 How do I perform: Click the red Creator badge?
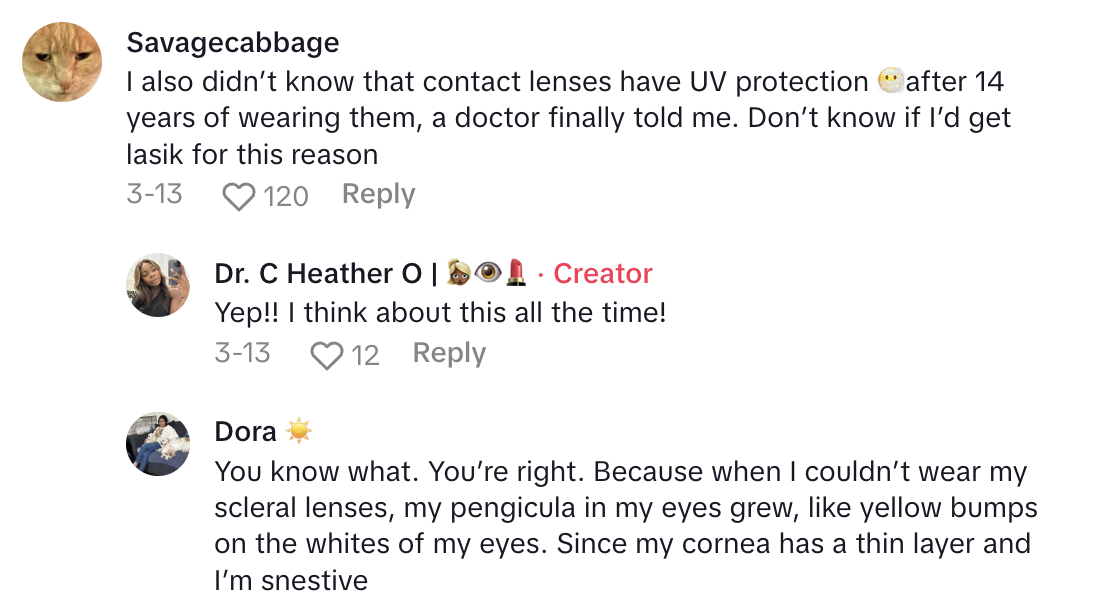602,273
